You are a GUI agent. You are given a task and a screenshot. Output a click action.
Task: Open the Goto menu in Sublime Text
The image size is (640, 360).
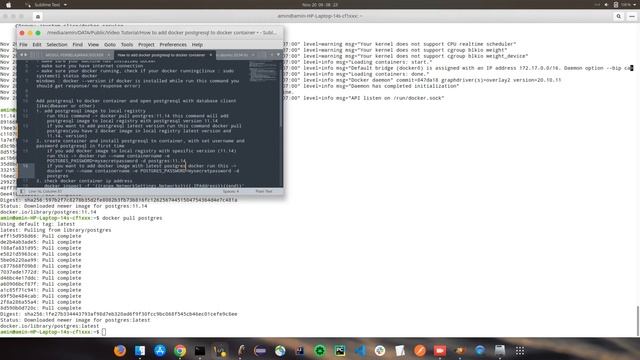pyautogui.click(x=110, y=44)
